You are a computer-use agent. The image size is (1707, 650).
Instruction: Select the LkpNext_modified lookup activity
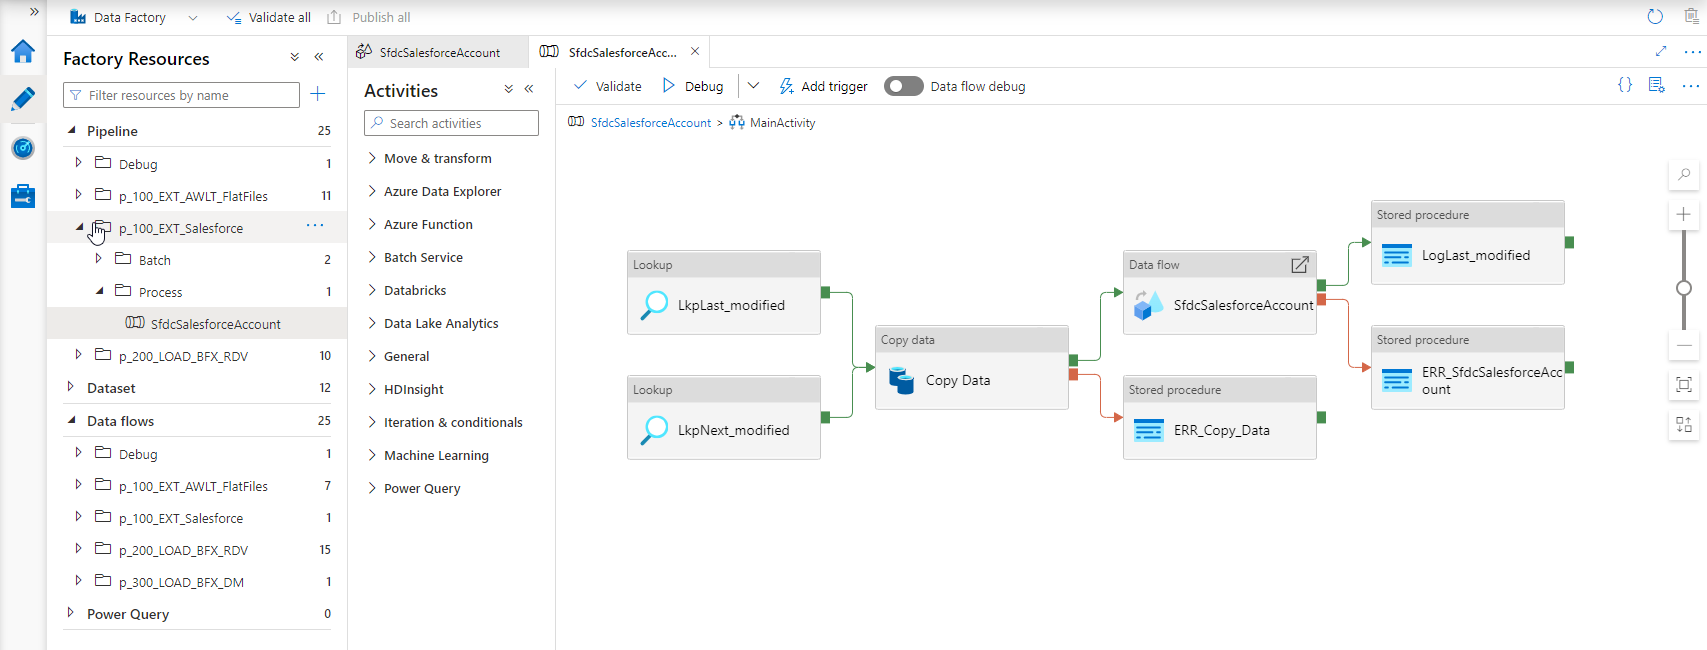coord(724,417)
